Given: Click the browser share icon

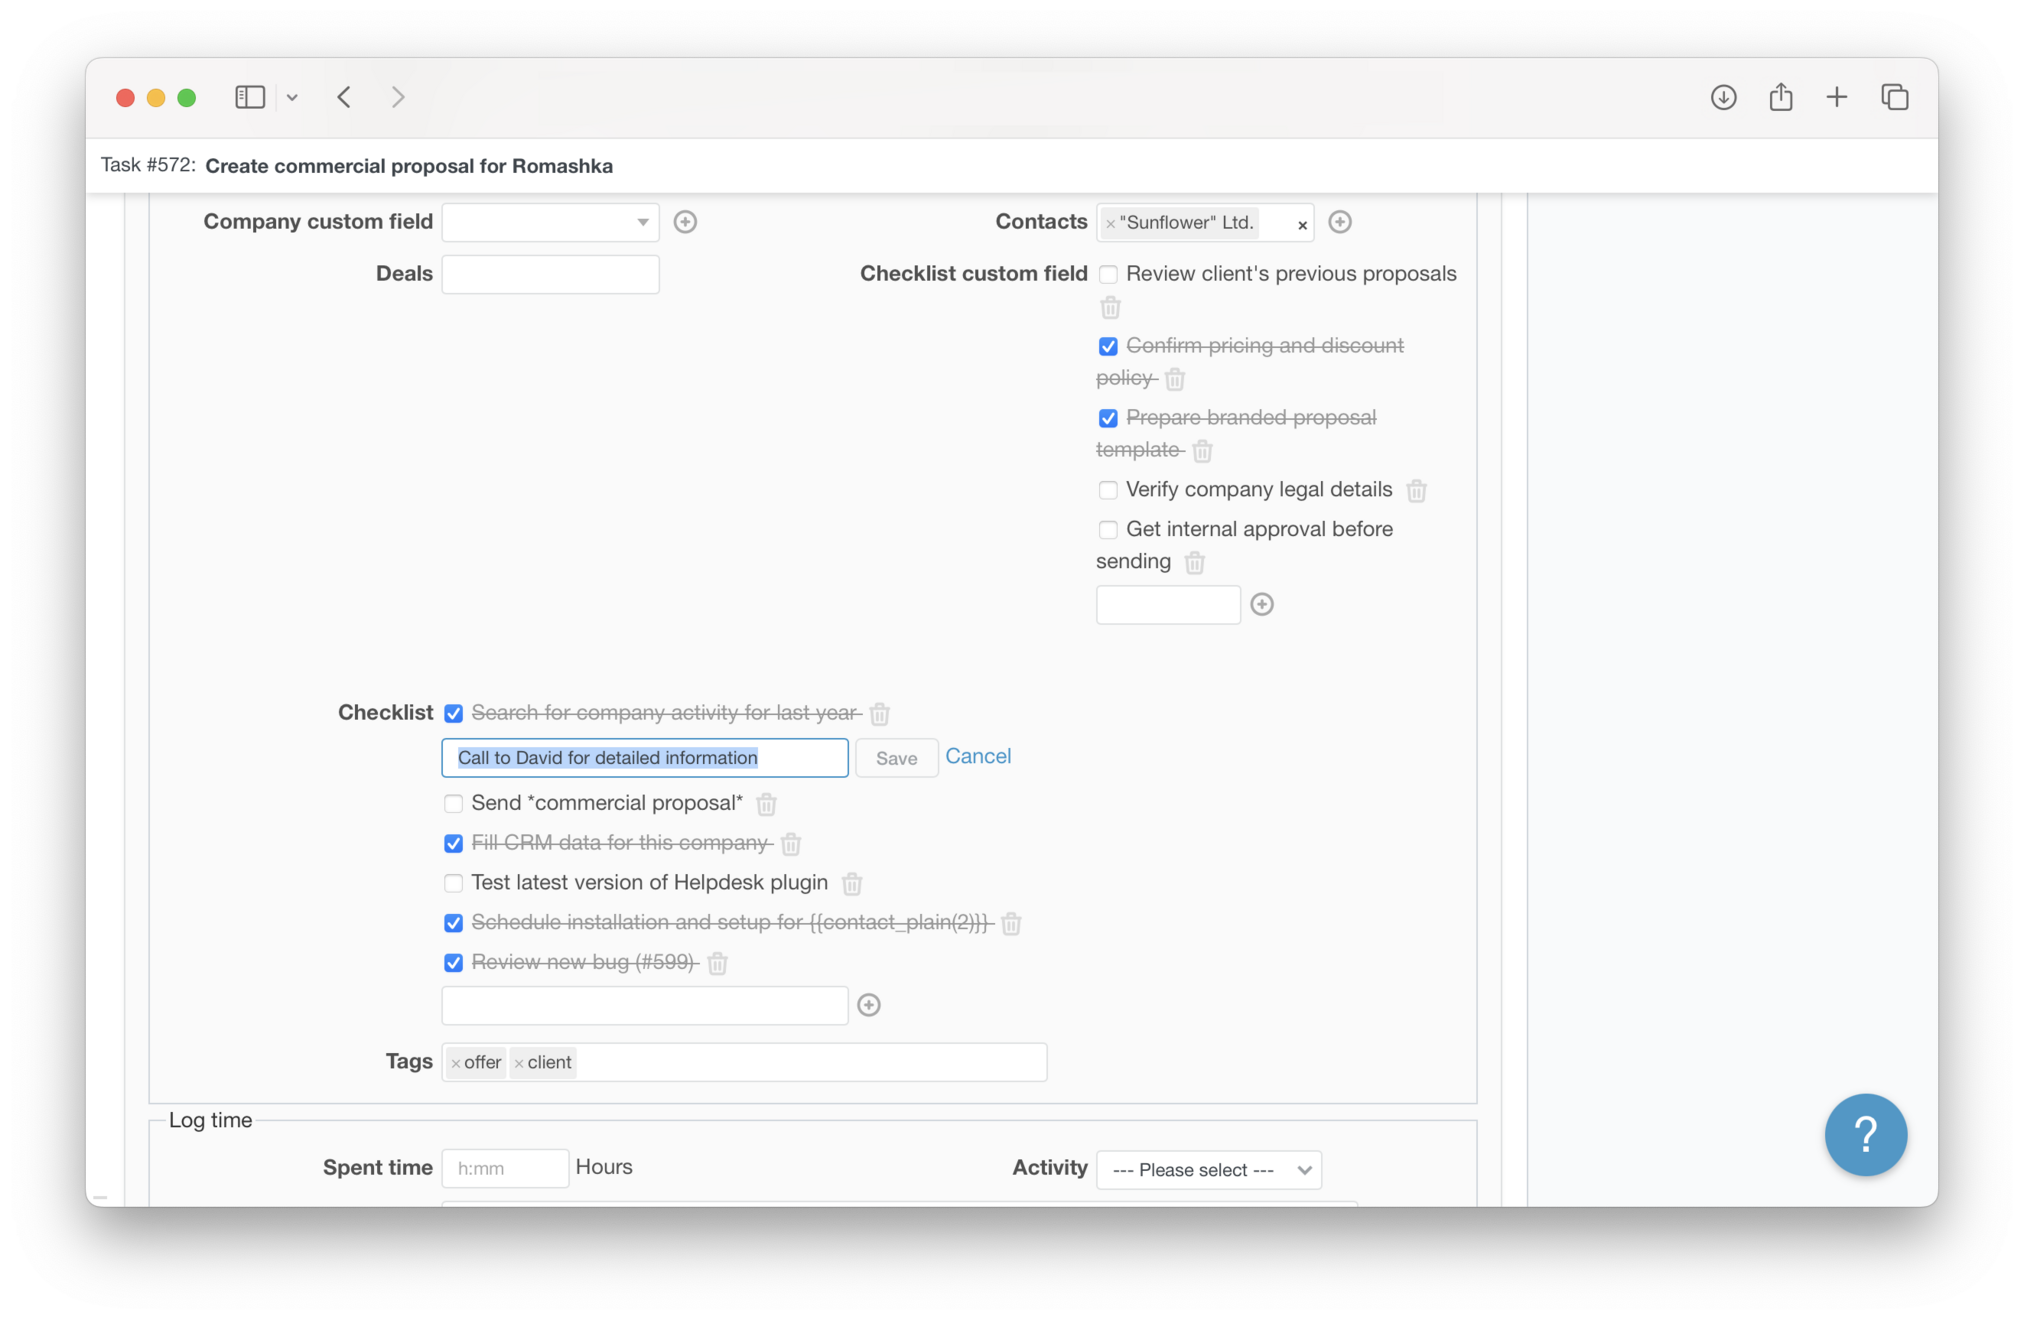Looking at the screenshot, I should pyautogui.click(x=1780, y=97).
